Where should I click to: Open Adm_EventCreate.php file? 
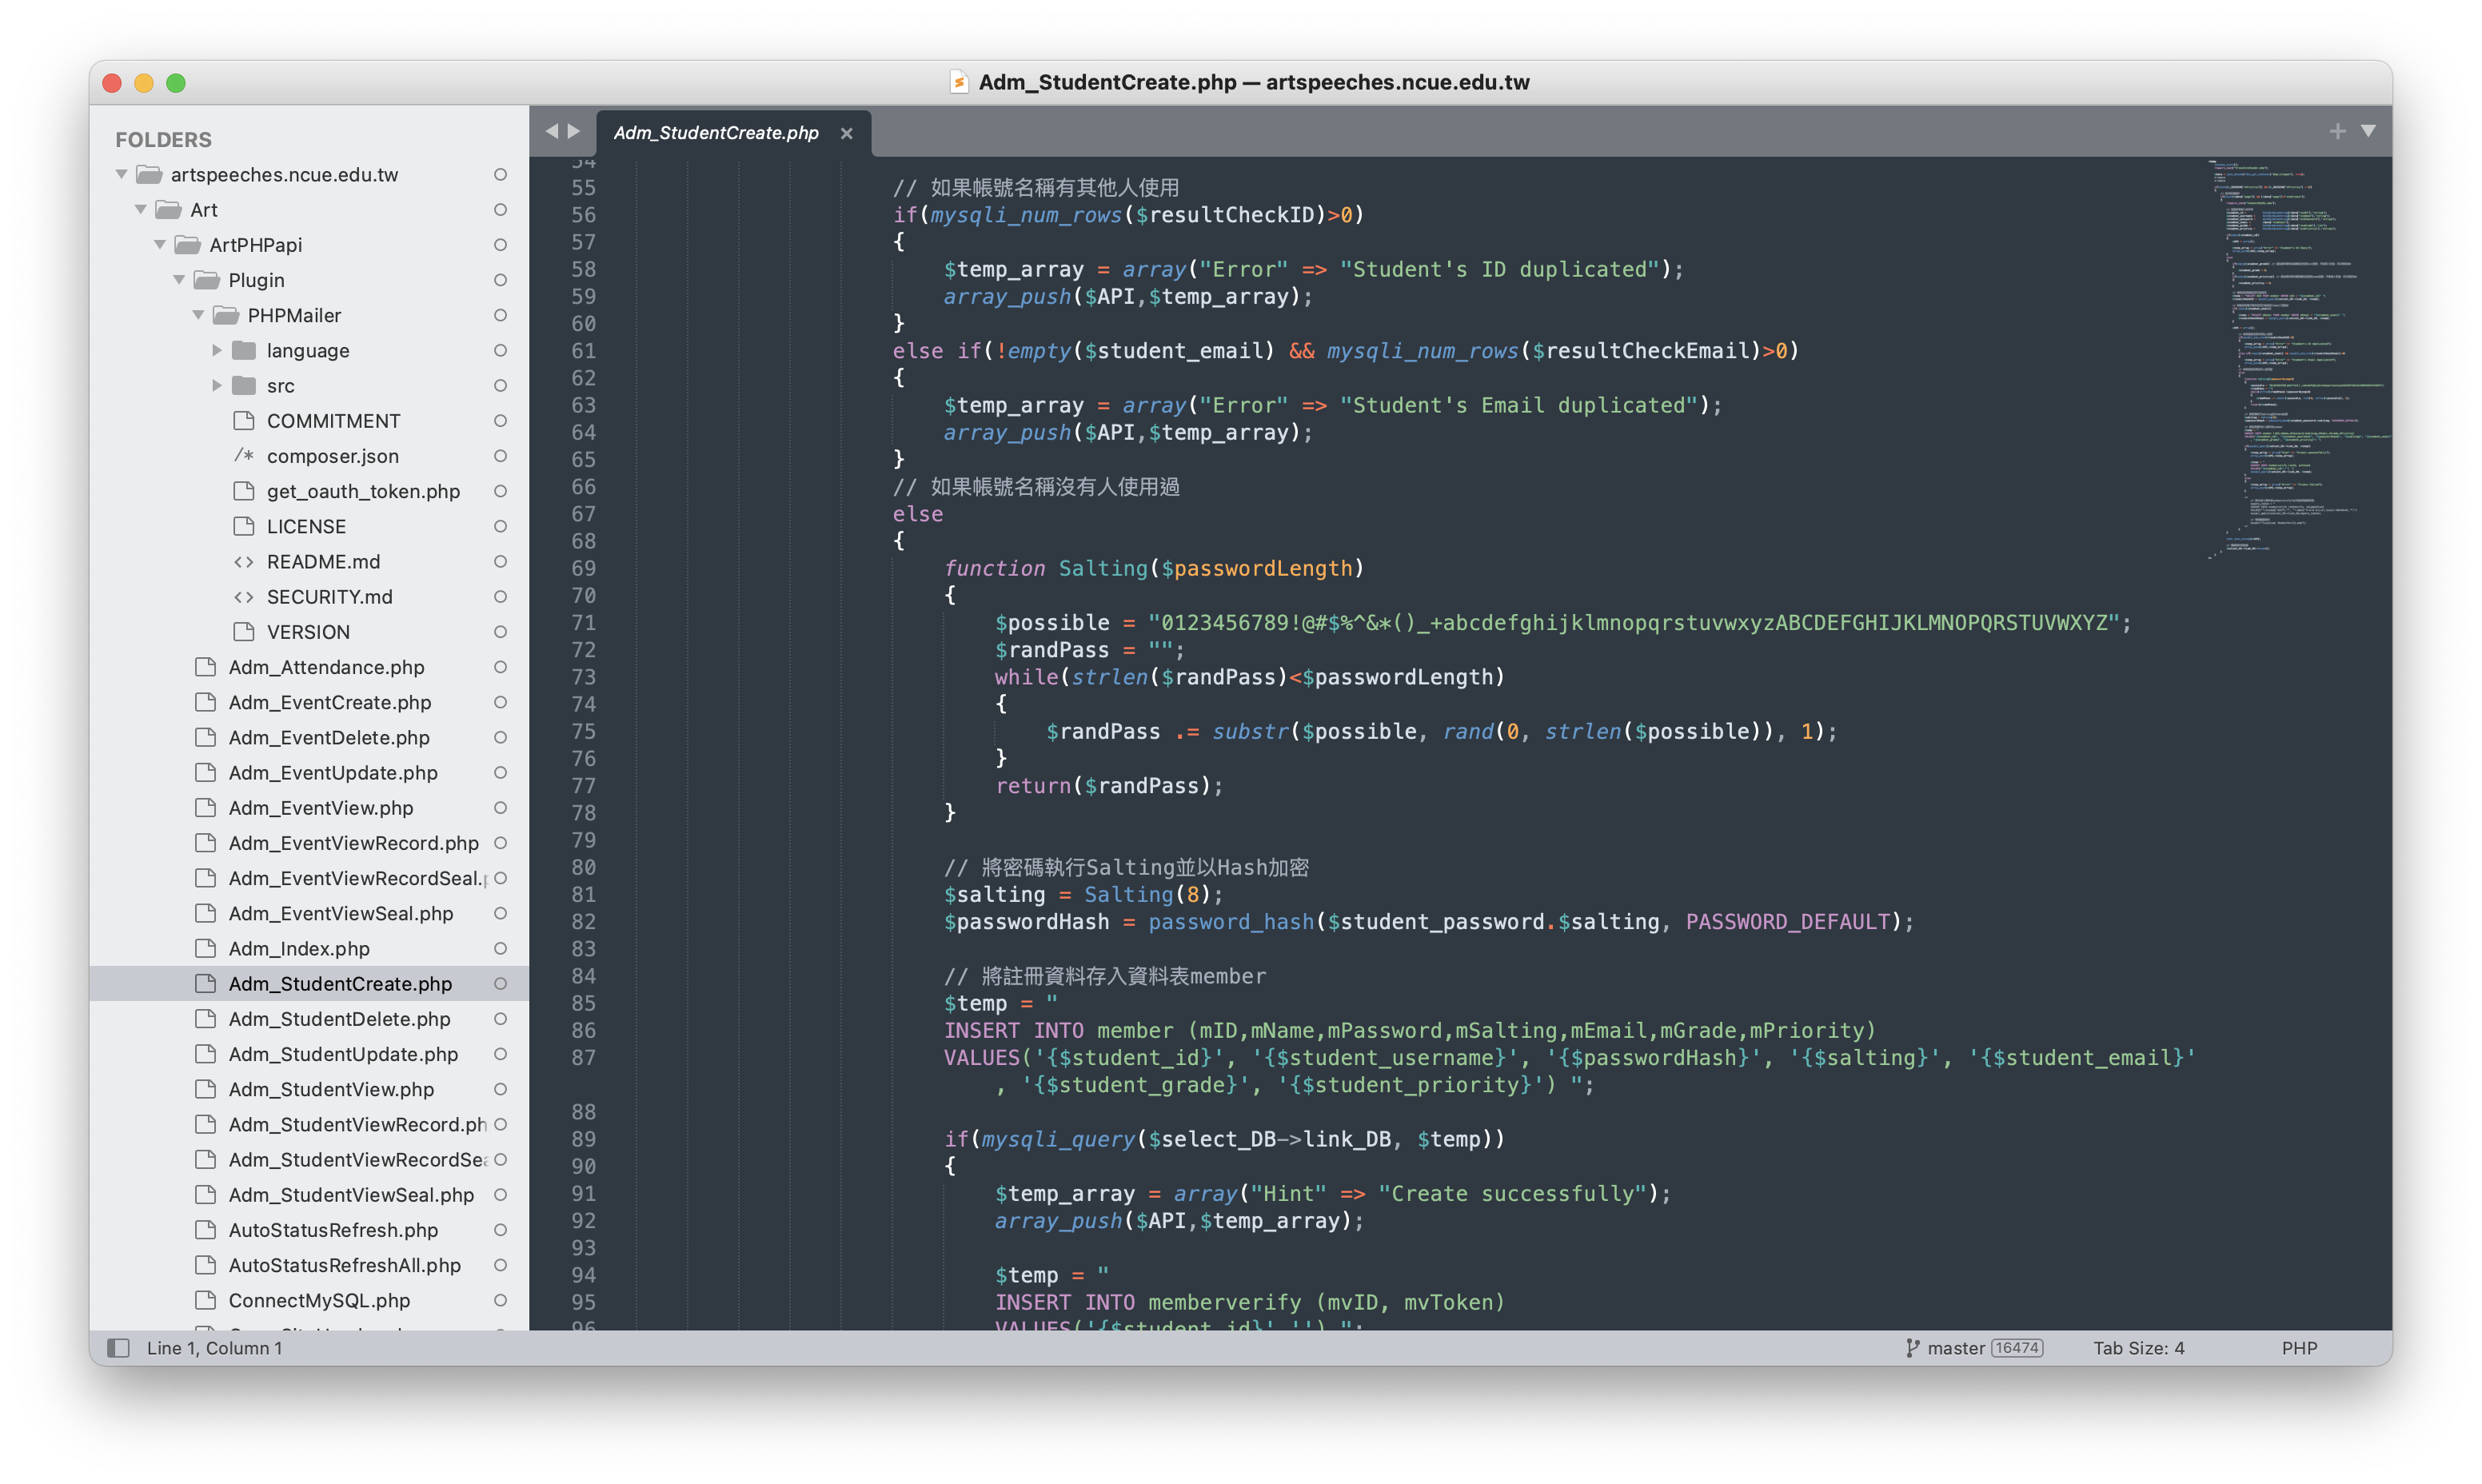point(329,702)
